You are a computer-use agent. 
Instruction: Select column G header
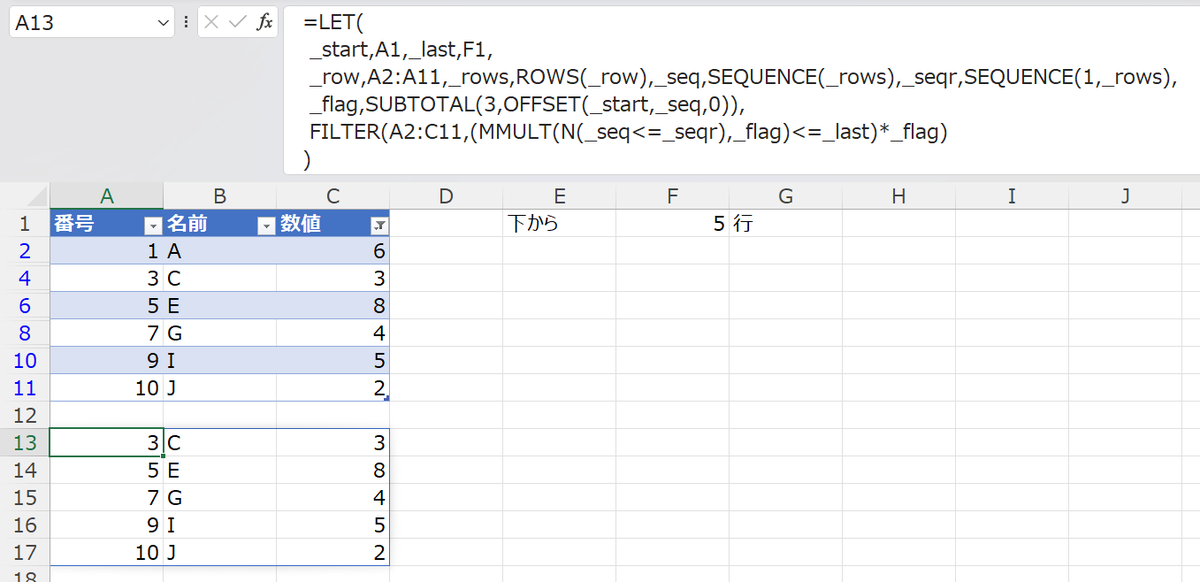coord(785,197)
